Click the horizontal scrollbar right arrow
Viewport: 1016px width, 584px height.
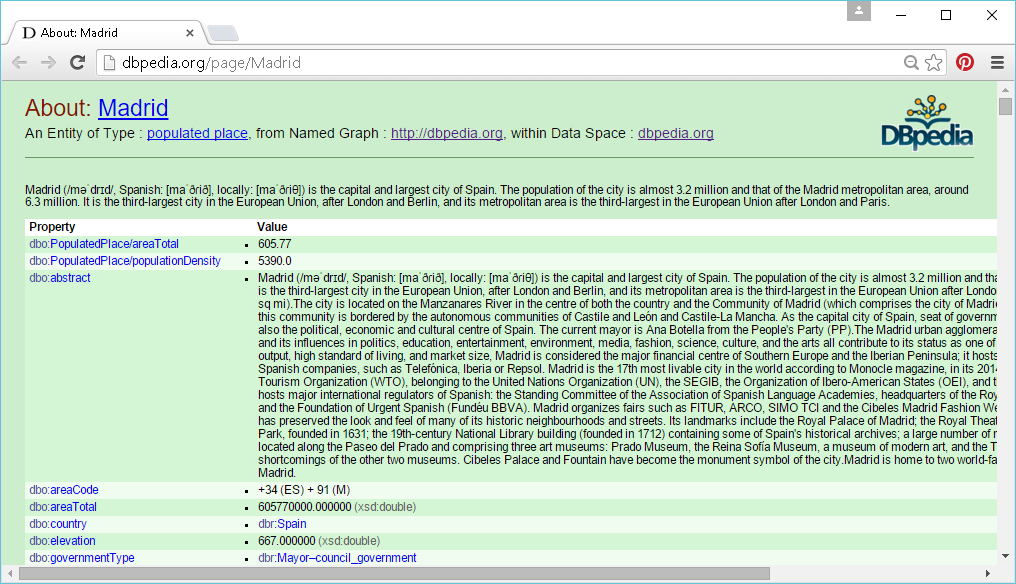(x=987, y=574)
